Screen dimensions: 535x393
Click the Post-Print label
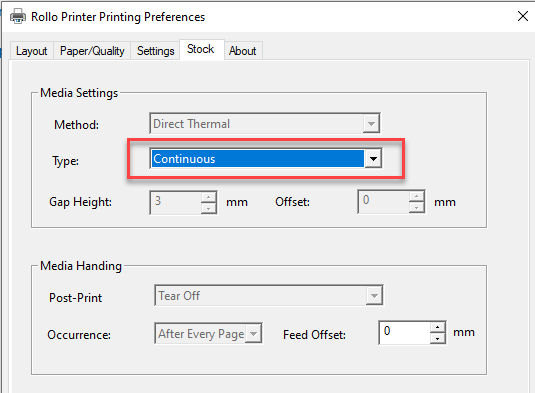click(x=75, y=298)
